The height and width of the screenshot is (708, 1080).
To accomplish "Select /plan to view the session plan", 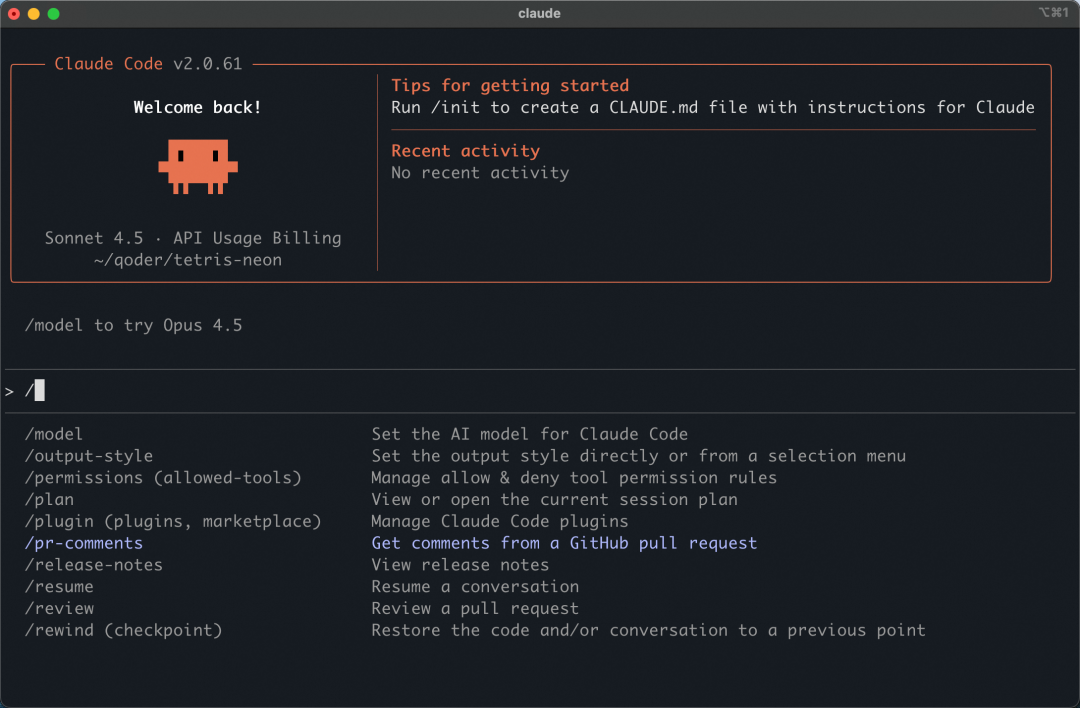I will 49,499.
